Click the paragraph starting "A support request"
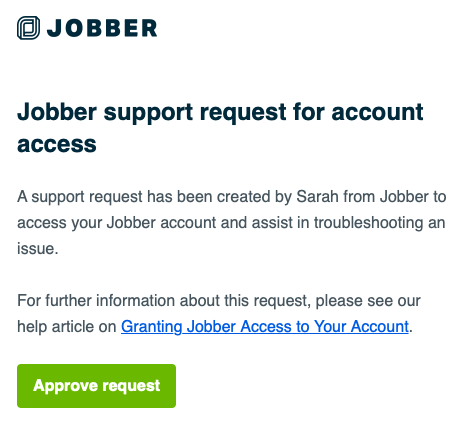Image resolution: width=464 pixels, height=437 pixels. (x=232, y=222)
